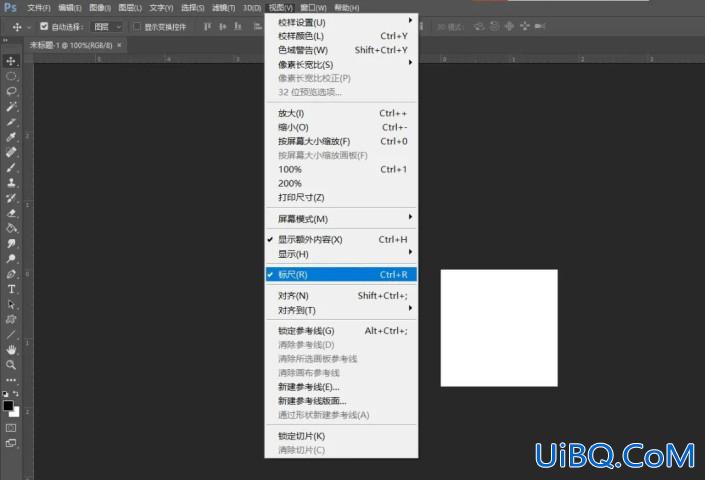Toggle the 标尺(R) rulers menu item
This screenshot has width=705, height=480.
point(341,275)
